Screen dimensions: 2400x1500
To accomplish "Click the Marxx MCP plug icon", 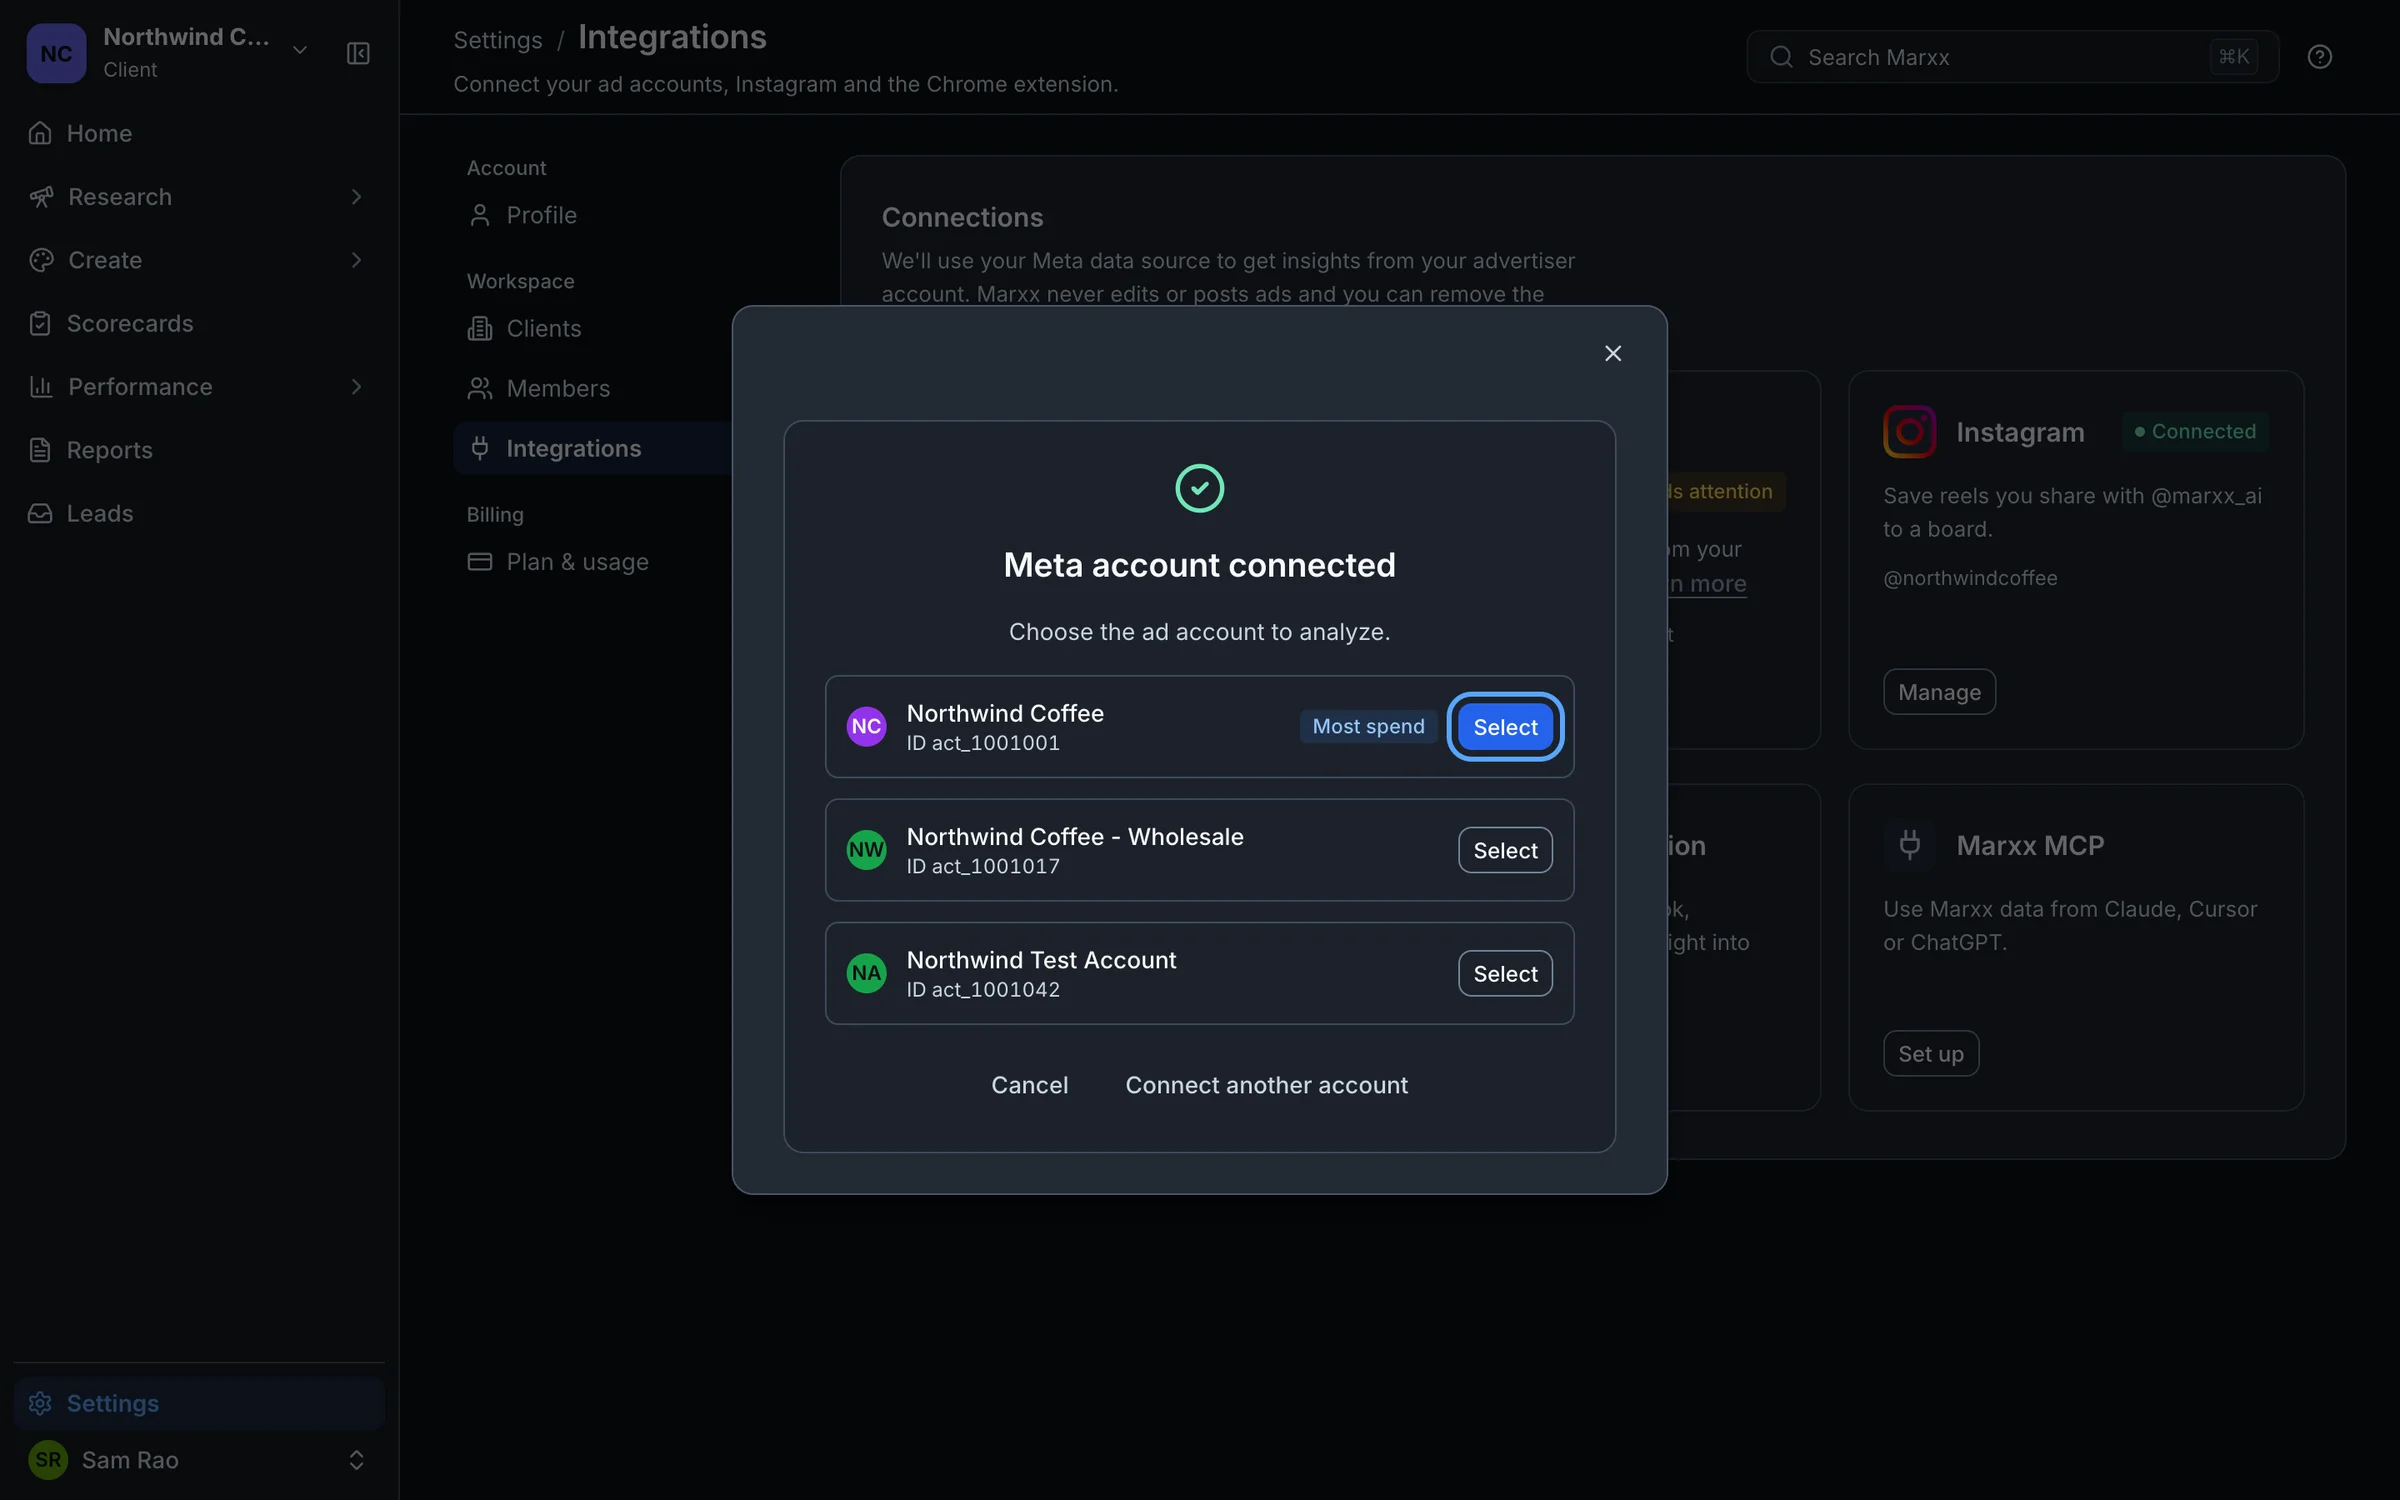I will (x=1909, y=845).
